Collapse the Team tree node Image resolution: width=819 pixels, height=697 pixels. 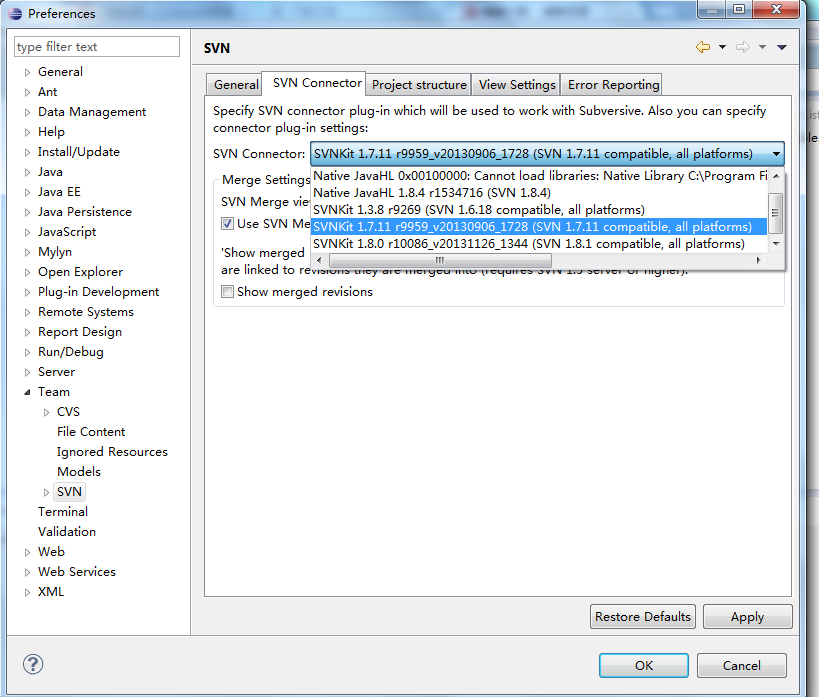pyautogui.click(x=28, y=392)
